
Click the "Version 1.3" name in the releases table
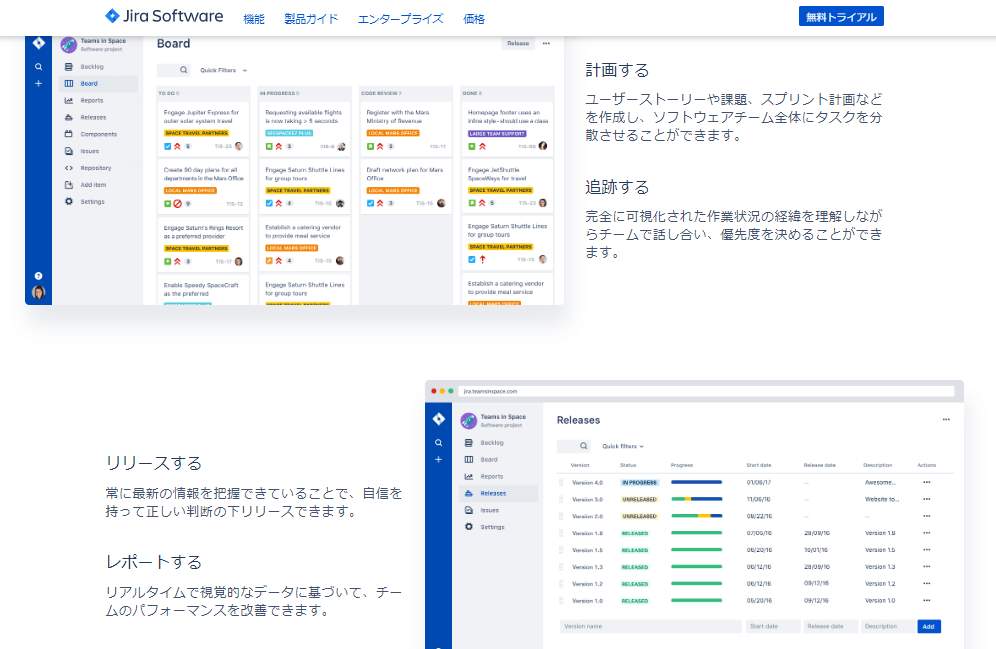click(588, 567)
